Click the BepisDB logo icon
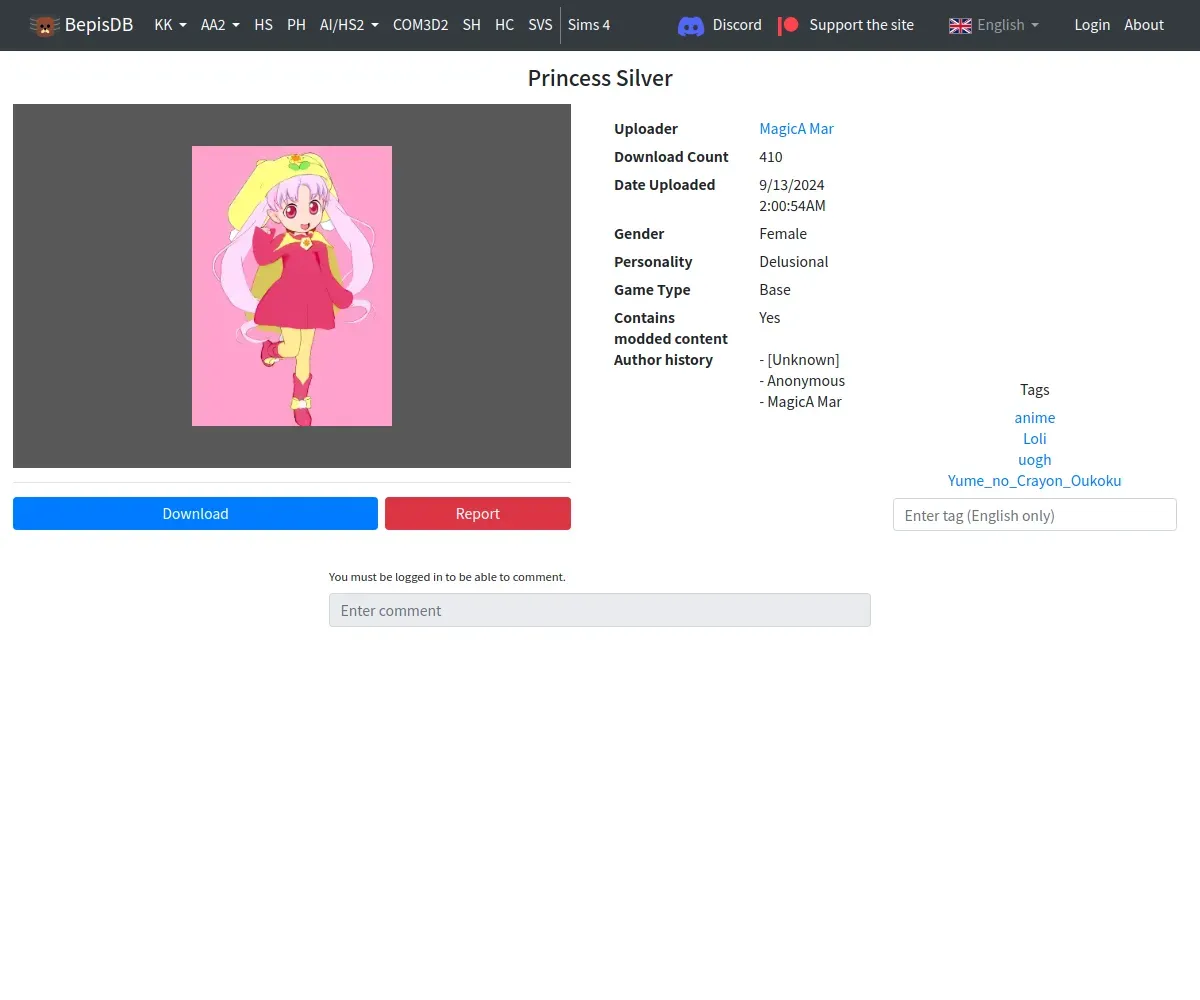This screenshot has height=1000, width=1200. pos(45,25)
